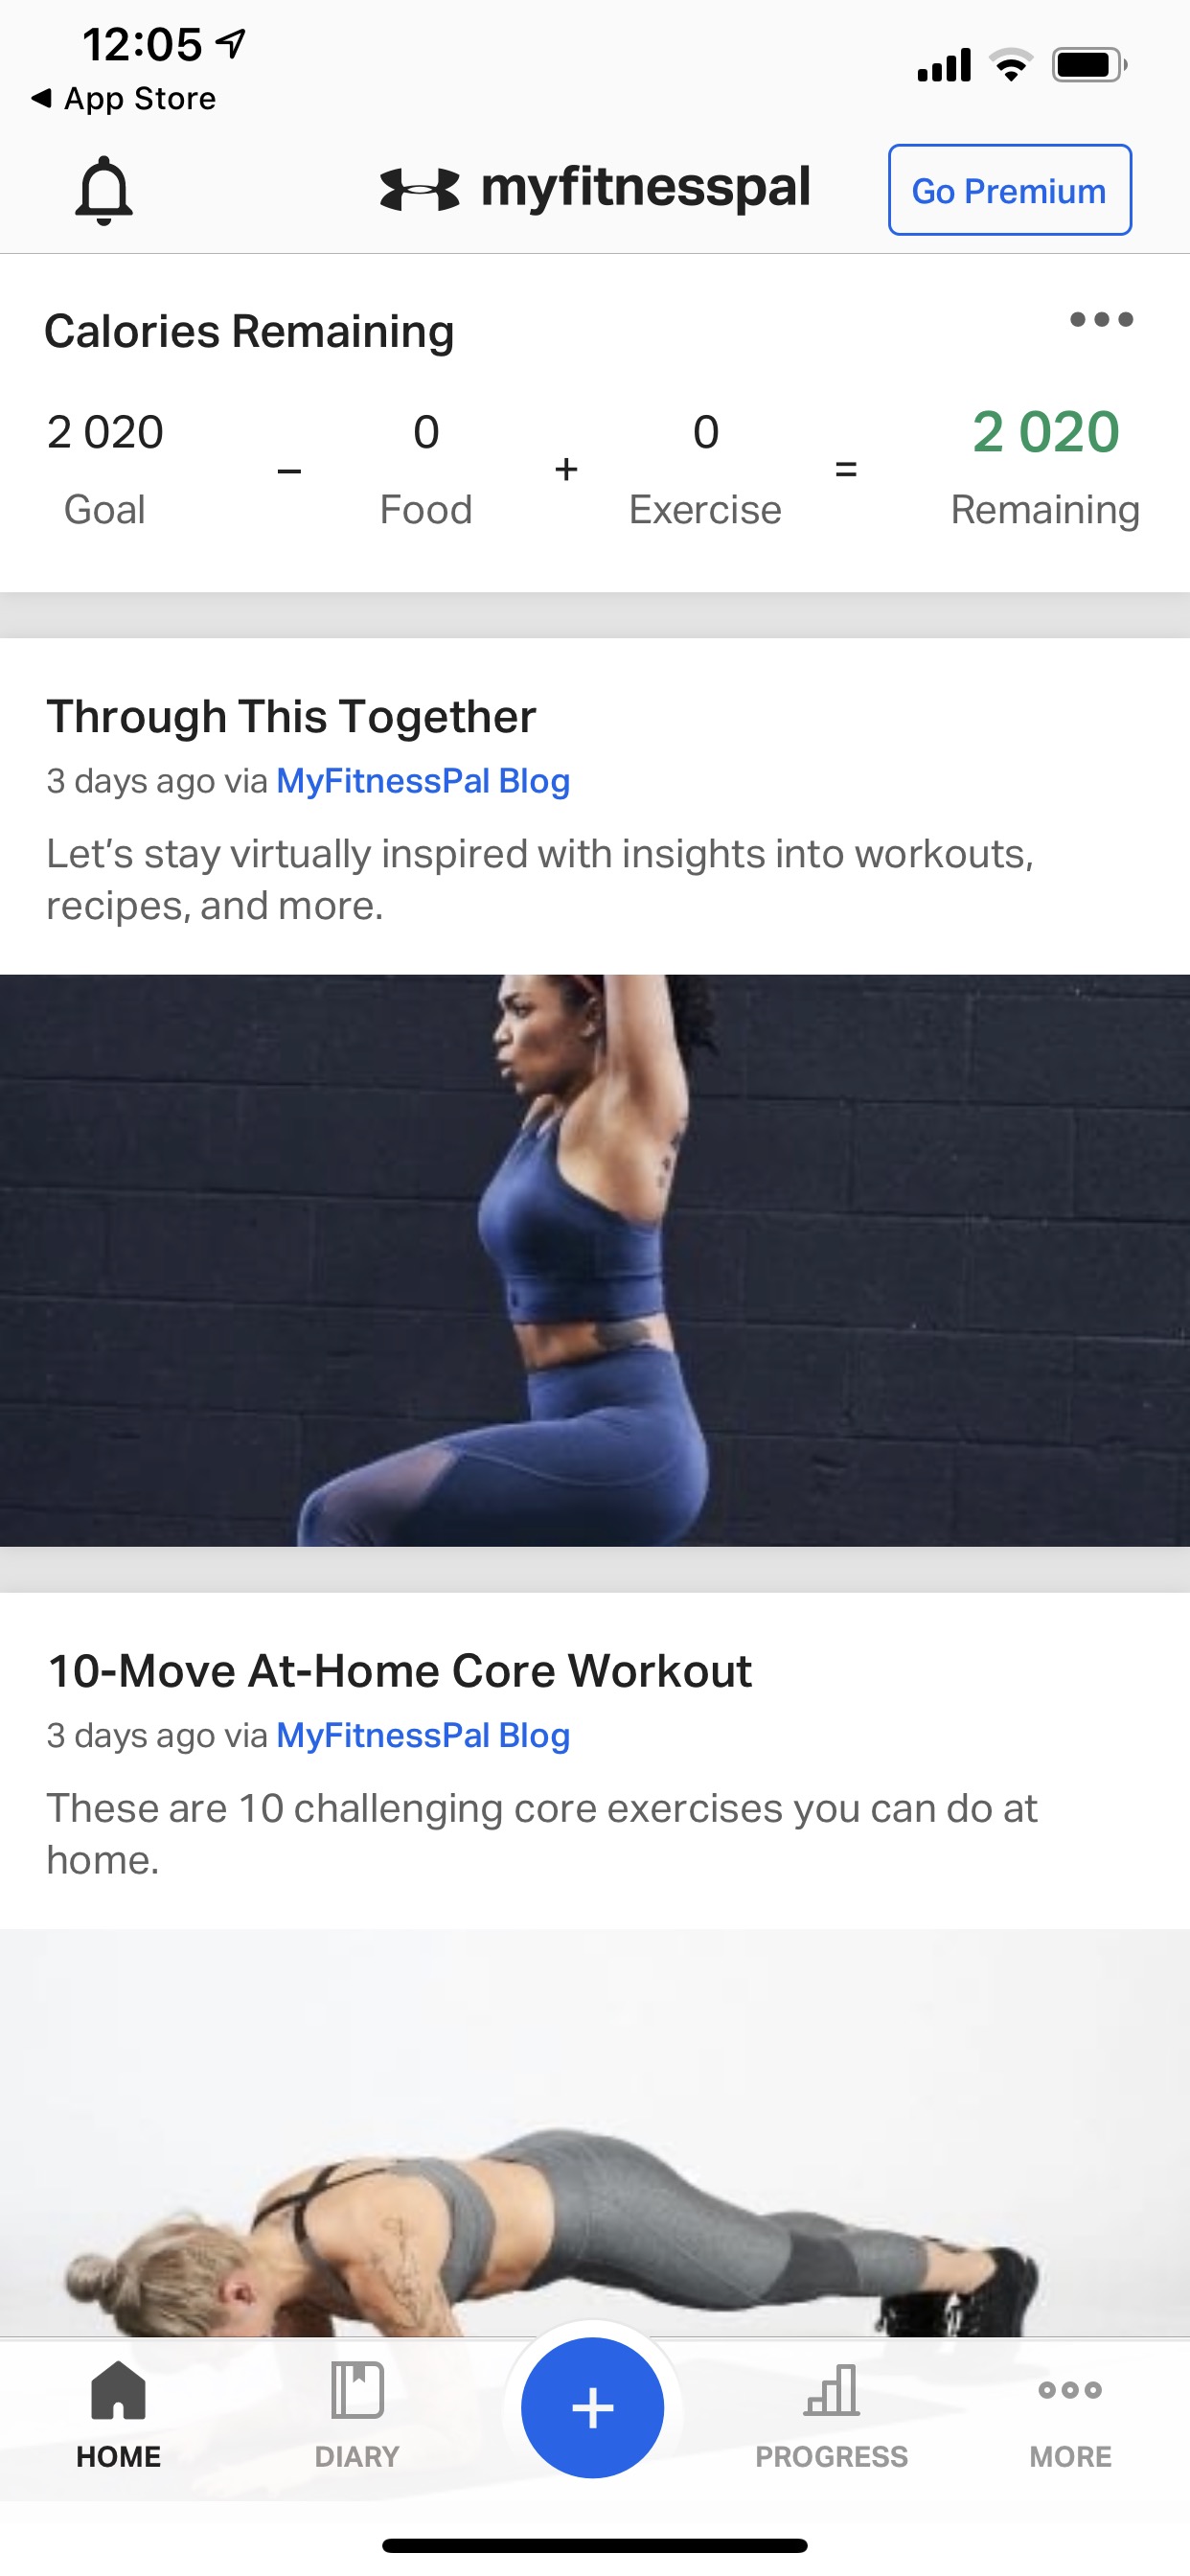Tap the Exercise calories value
The height and width of the screenshot is (2576, 1190).
(706, 432)
